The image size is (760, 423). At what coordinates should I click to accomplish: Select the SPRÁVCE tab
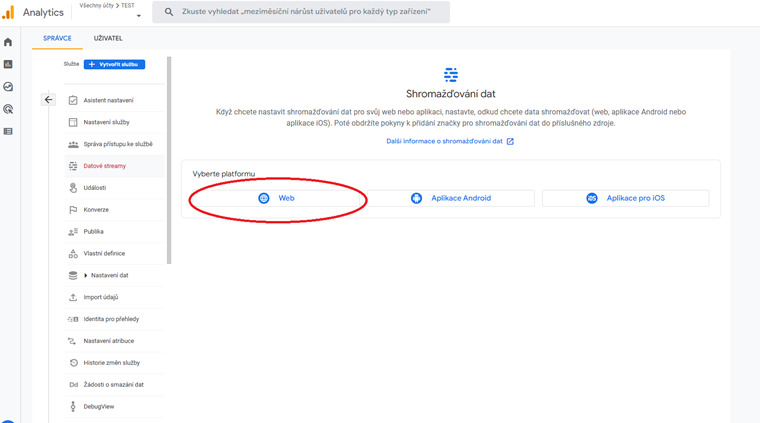[x=57, y=38]
